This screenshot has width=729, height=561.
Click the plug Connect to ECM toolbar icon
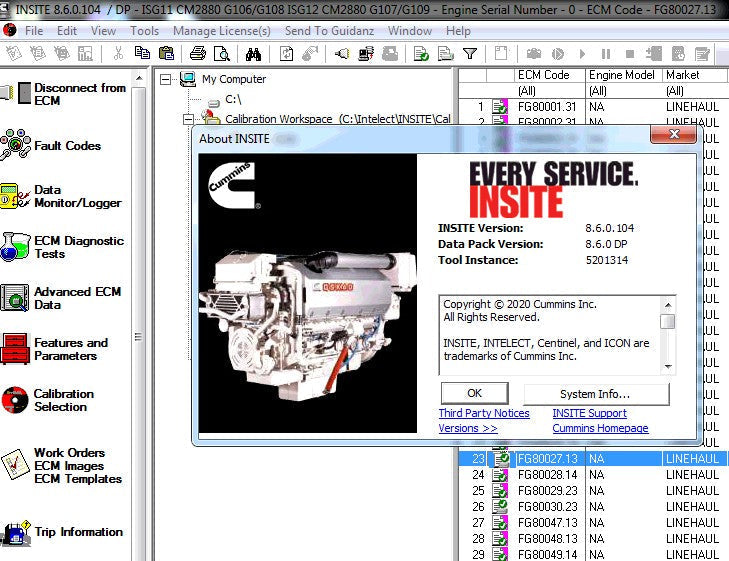342,54
